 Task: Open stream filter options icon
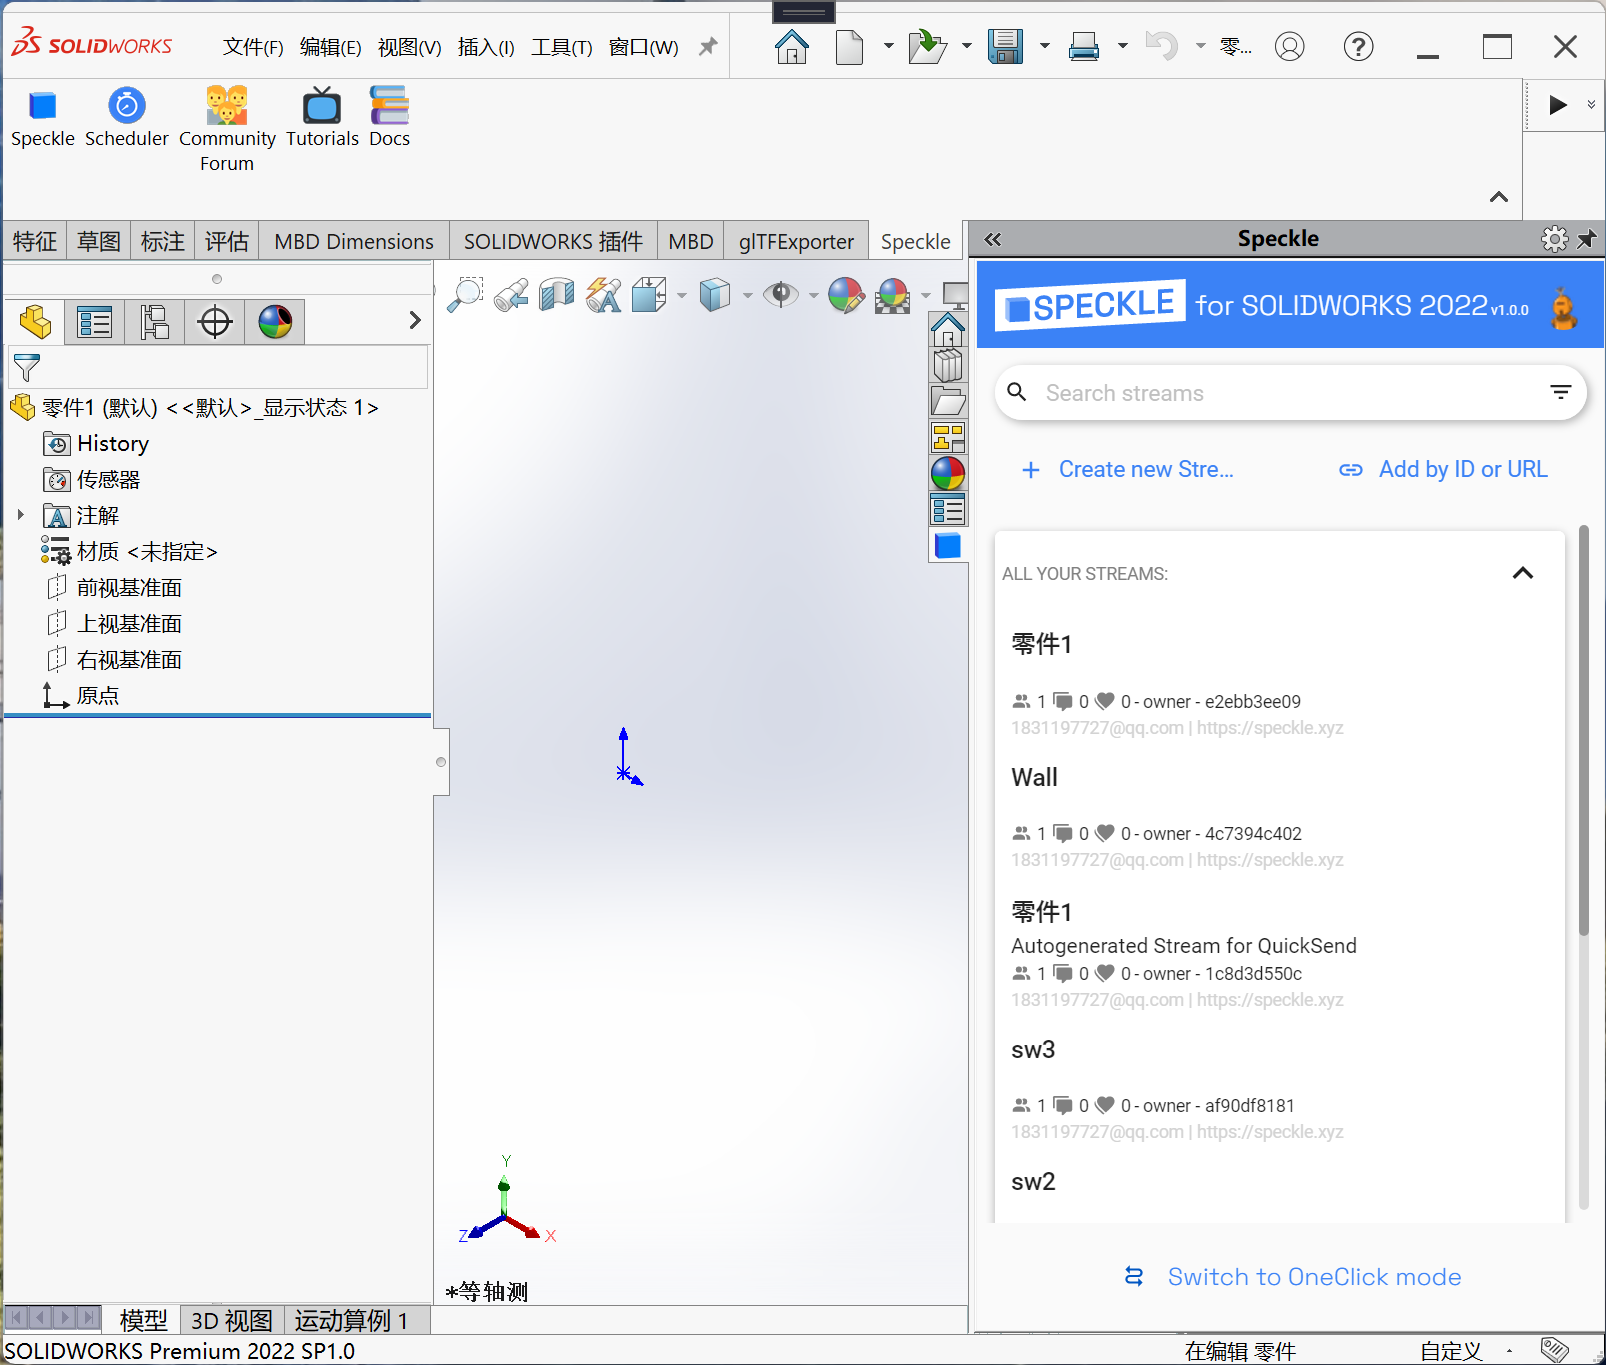tap(1560, 392)
